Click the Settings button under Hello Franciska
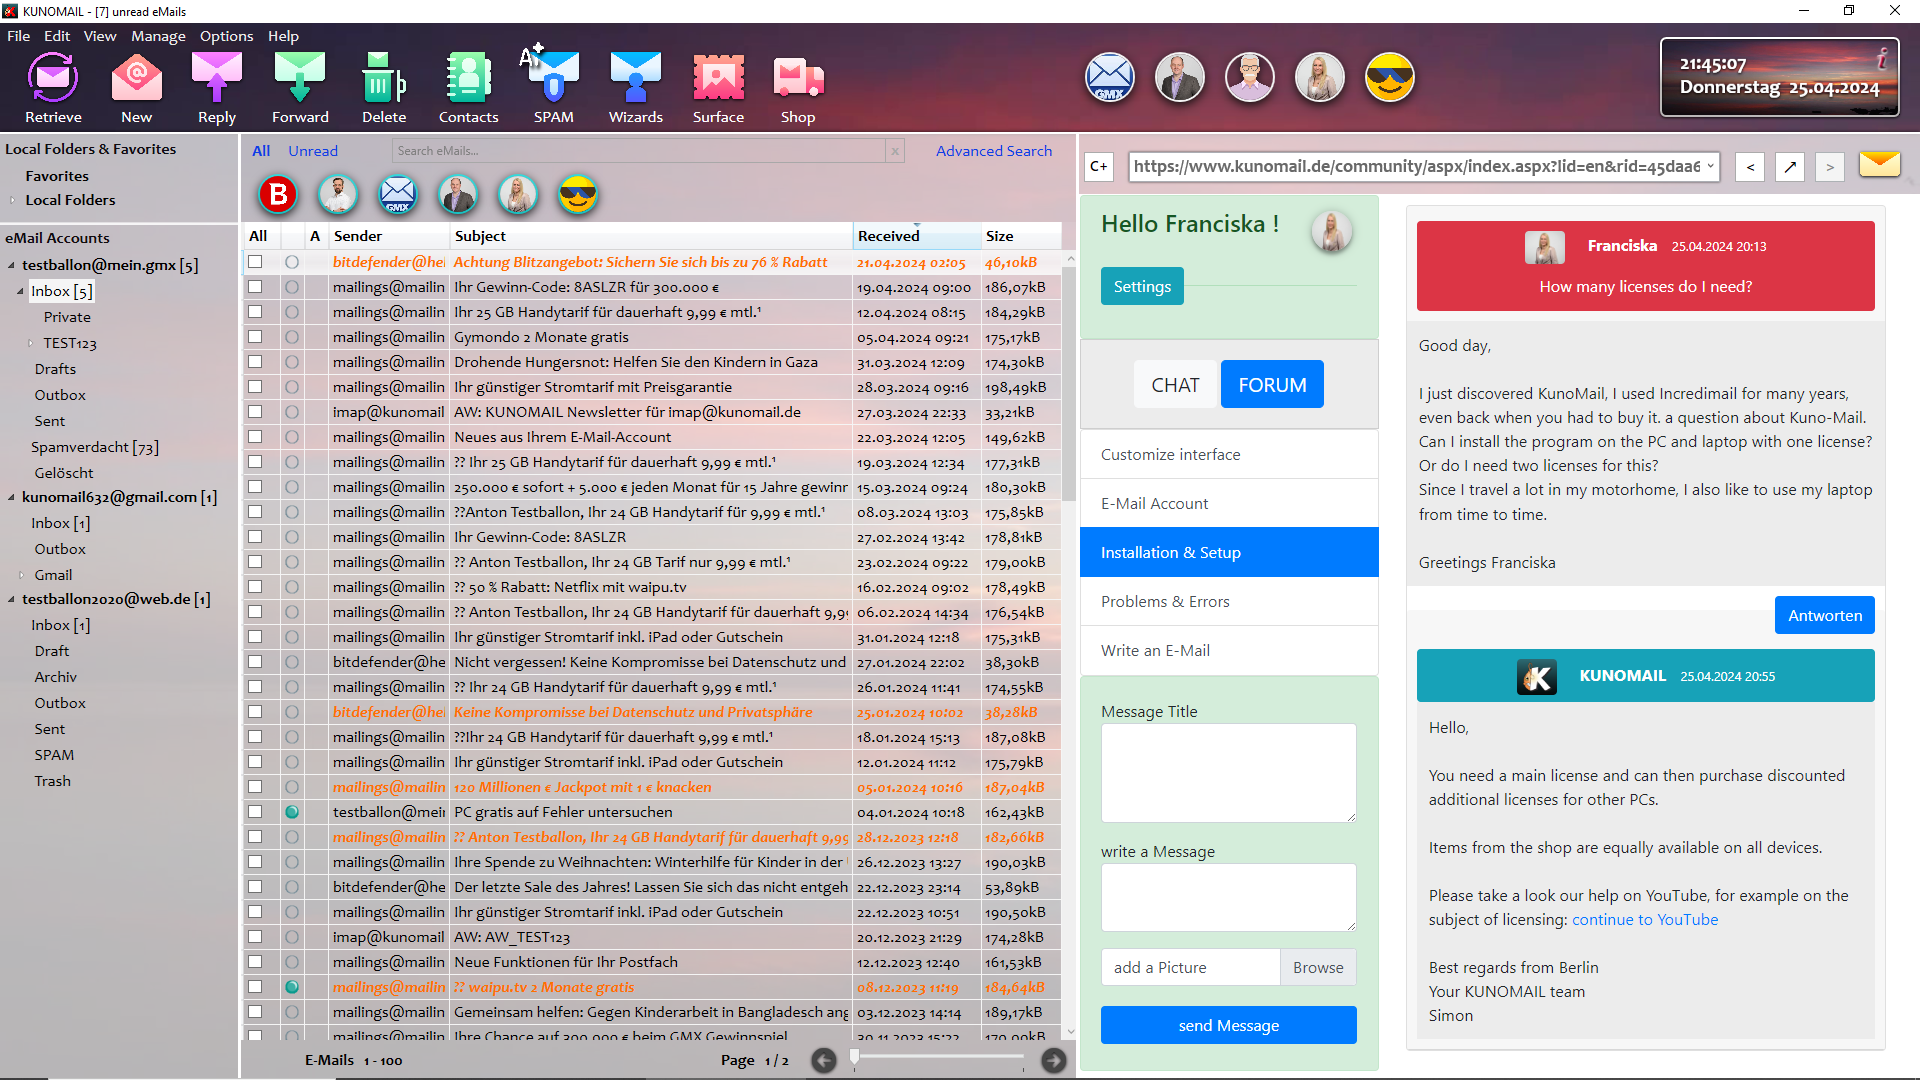 tap(1142, 287)
